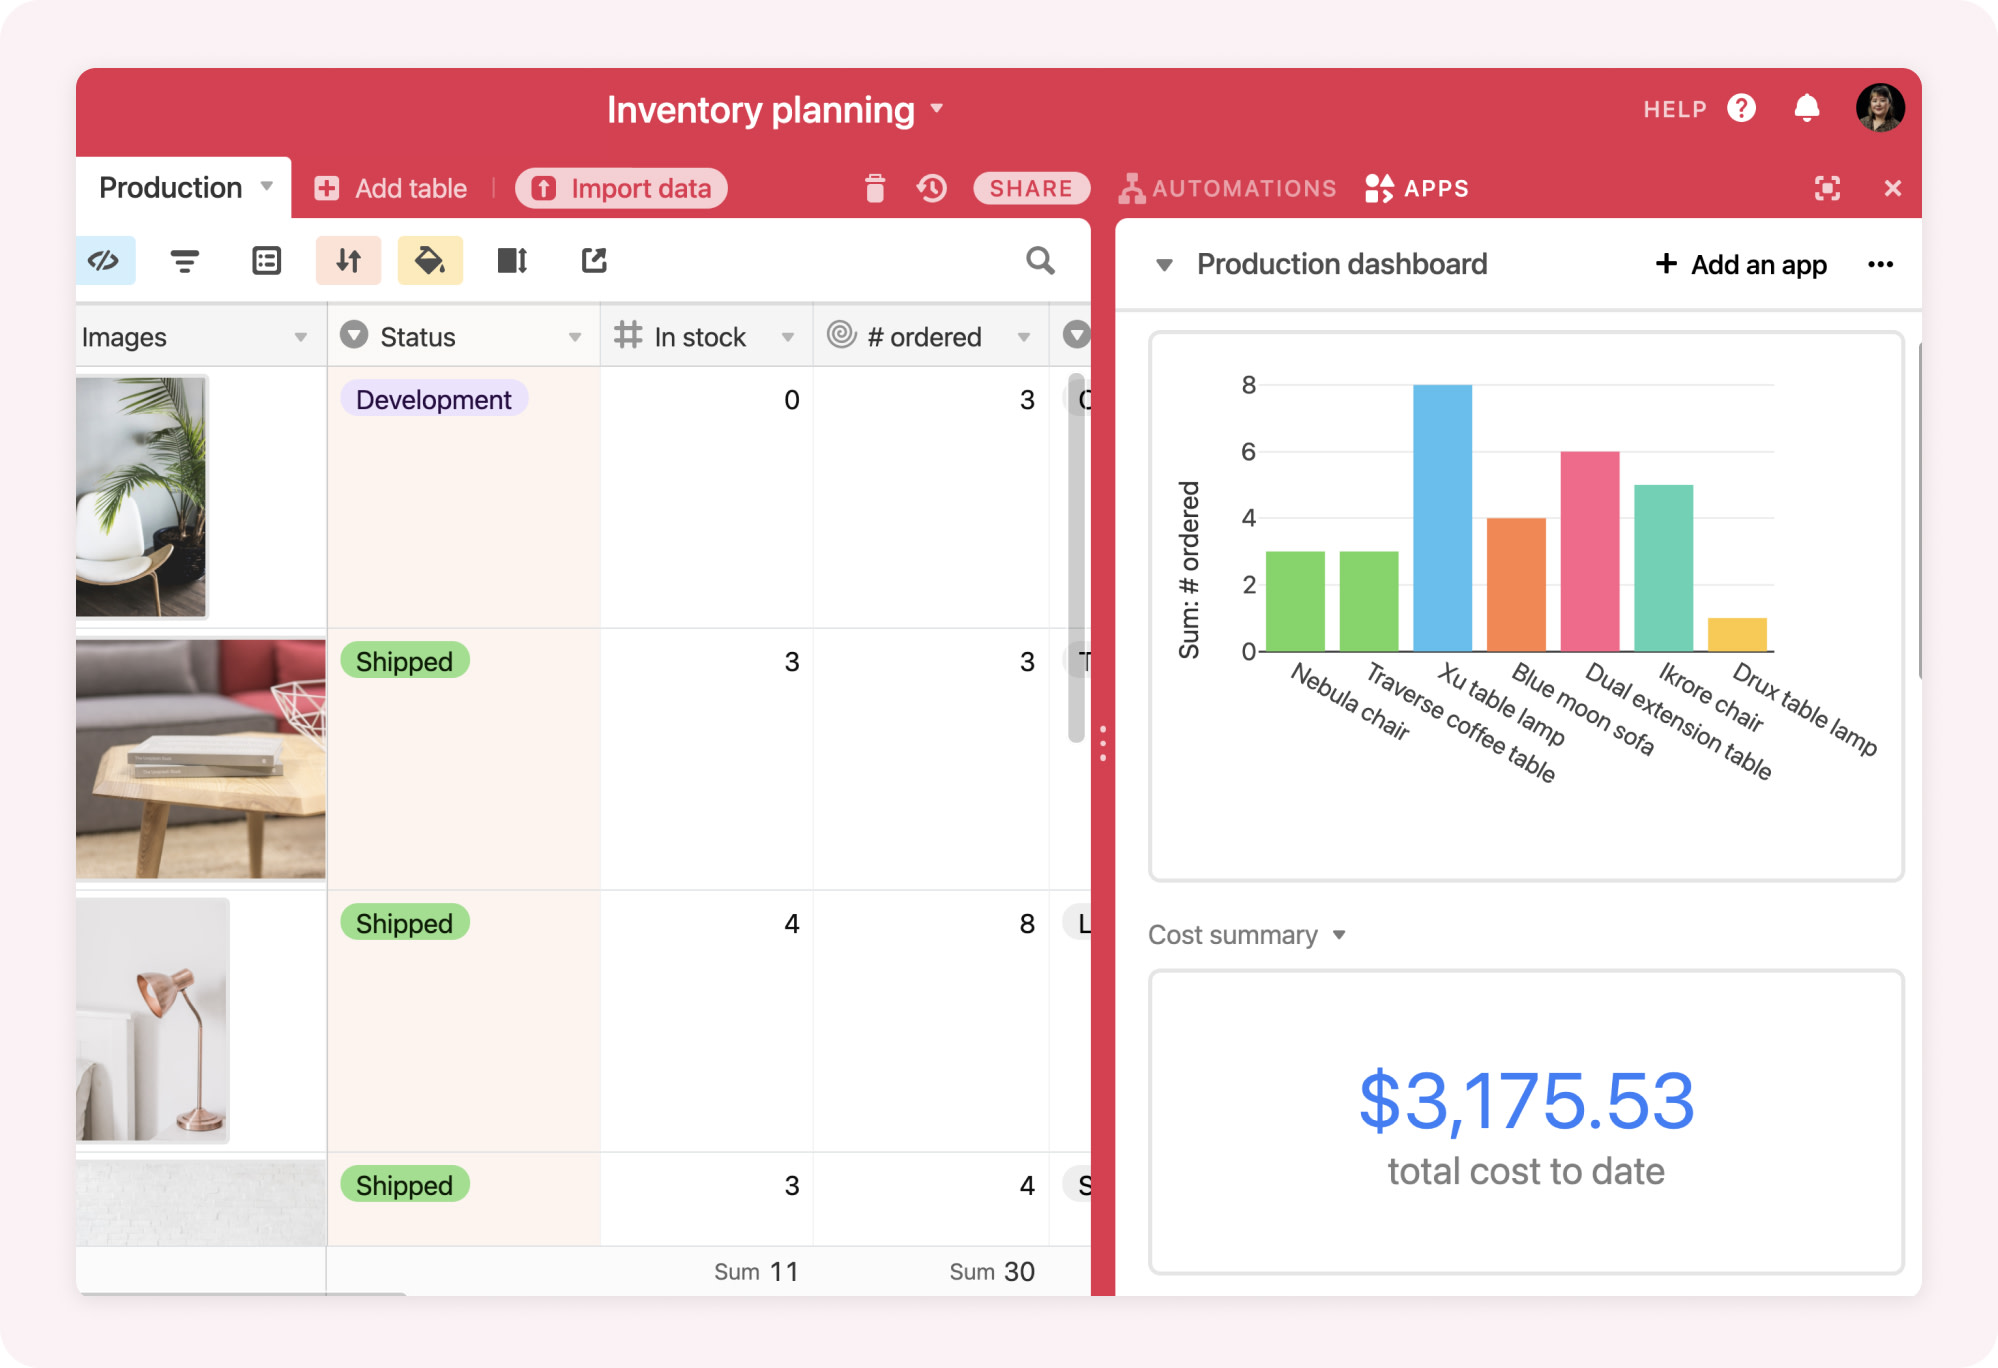Click Import data
This screenshot has height=1368, width=1998.
621,188
